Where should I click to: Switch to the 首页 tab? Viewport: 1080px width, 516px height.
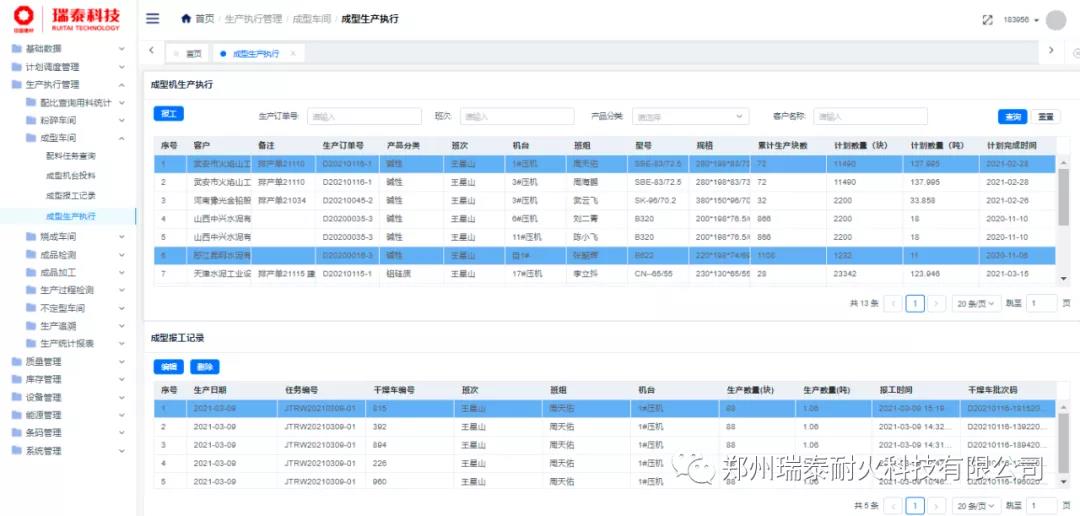click(x=188, y=54)
